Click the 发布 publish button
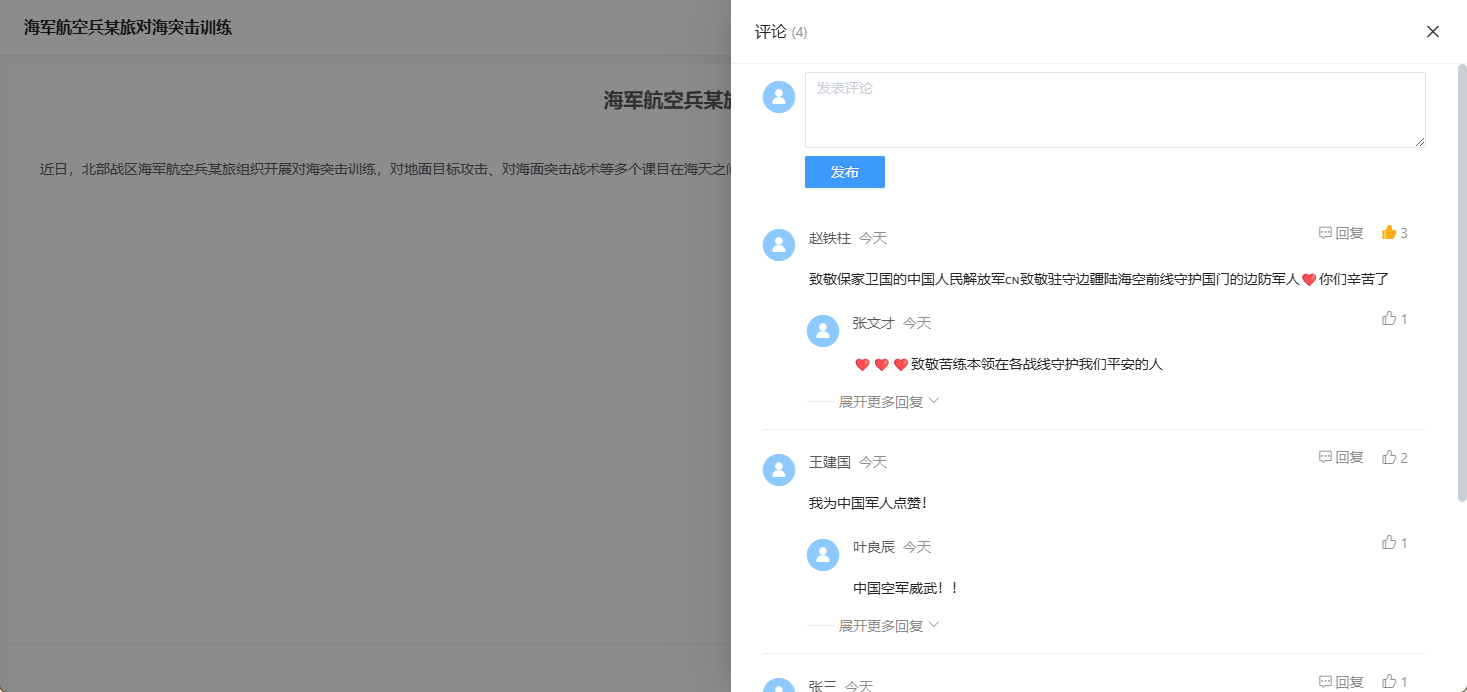 click(844, 172)
